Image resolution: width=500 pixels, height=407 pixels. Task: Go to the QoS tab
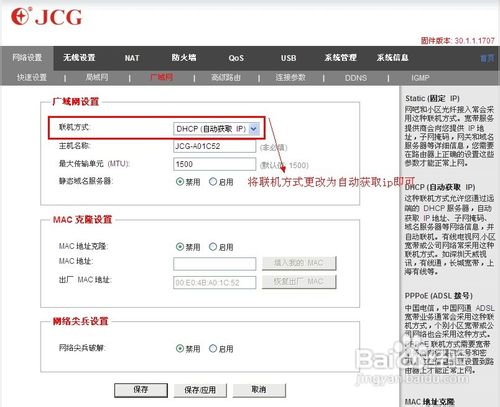pyautogui.click(x=236, y=58)
